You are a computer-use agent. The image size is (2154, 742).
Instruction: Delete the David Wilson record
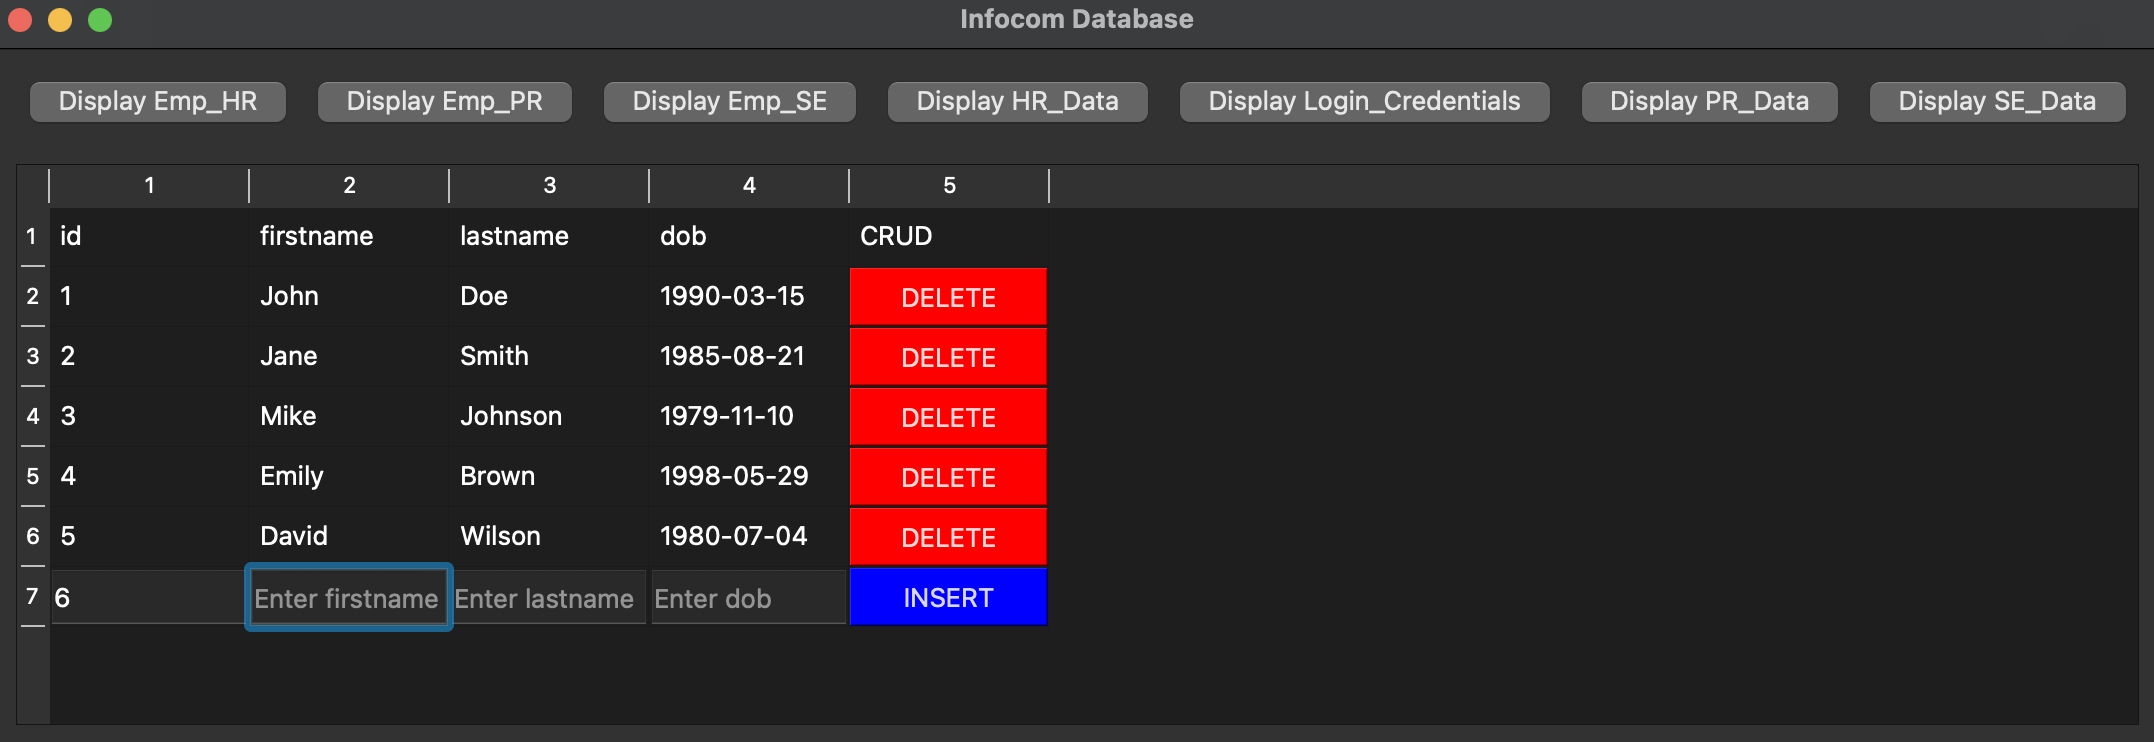(x=948, y=537)
